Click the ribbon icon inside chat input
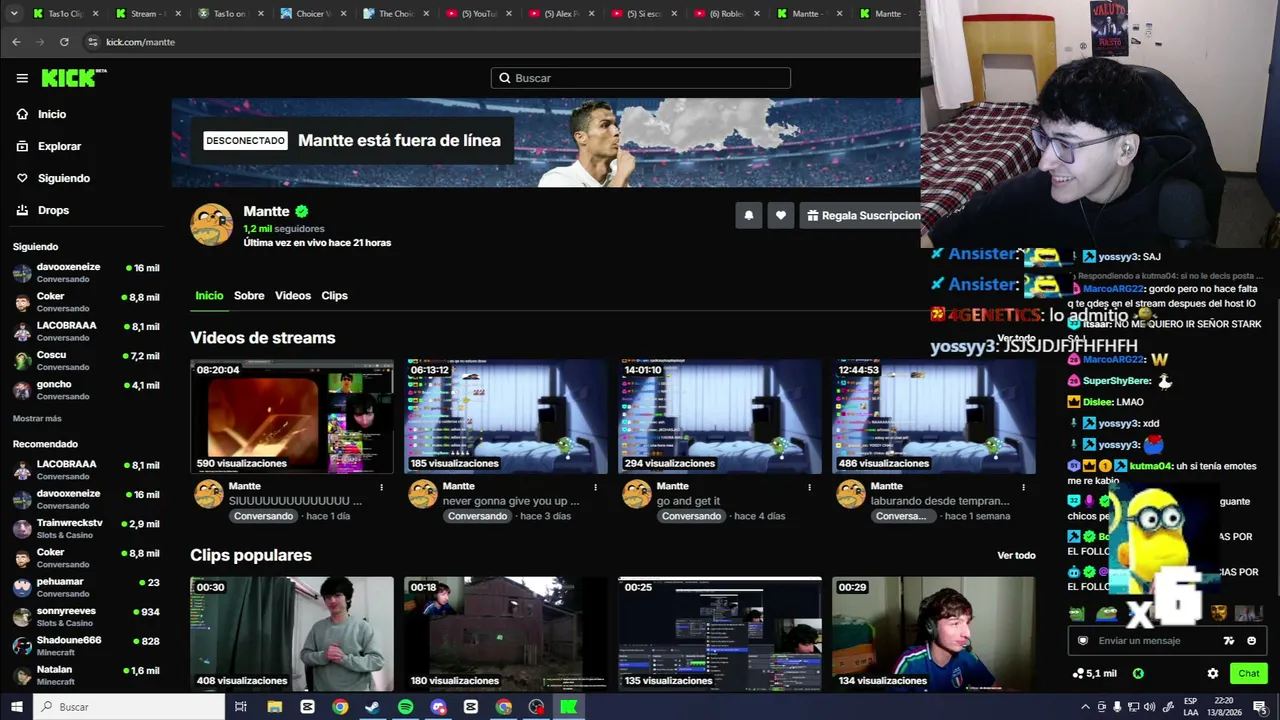Image resolution: width=1280 pixels, height=720 pixels. pyautogui.click(x=1082, y=641)
